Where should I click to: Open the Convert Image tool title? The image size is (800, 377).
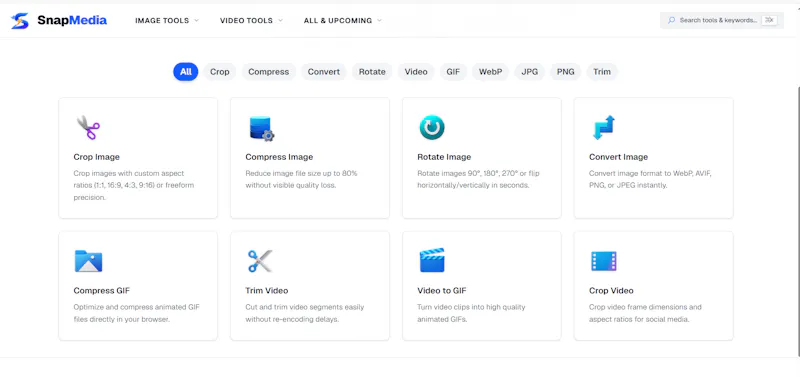618,157
